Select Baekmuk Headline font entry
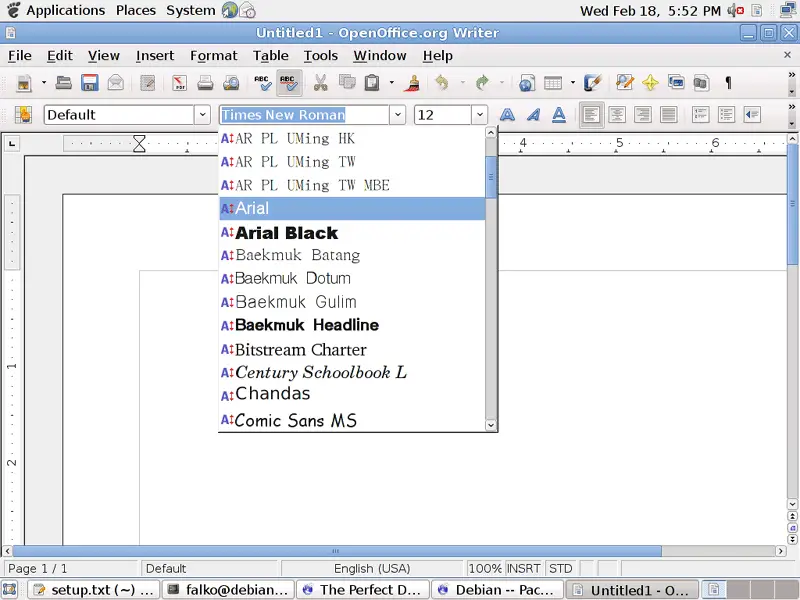The width and height of the screenshot is (800, 600). [352, 325]
